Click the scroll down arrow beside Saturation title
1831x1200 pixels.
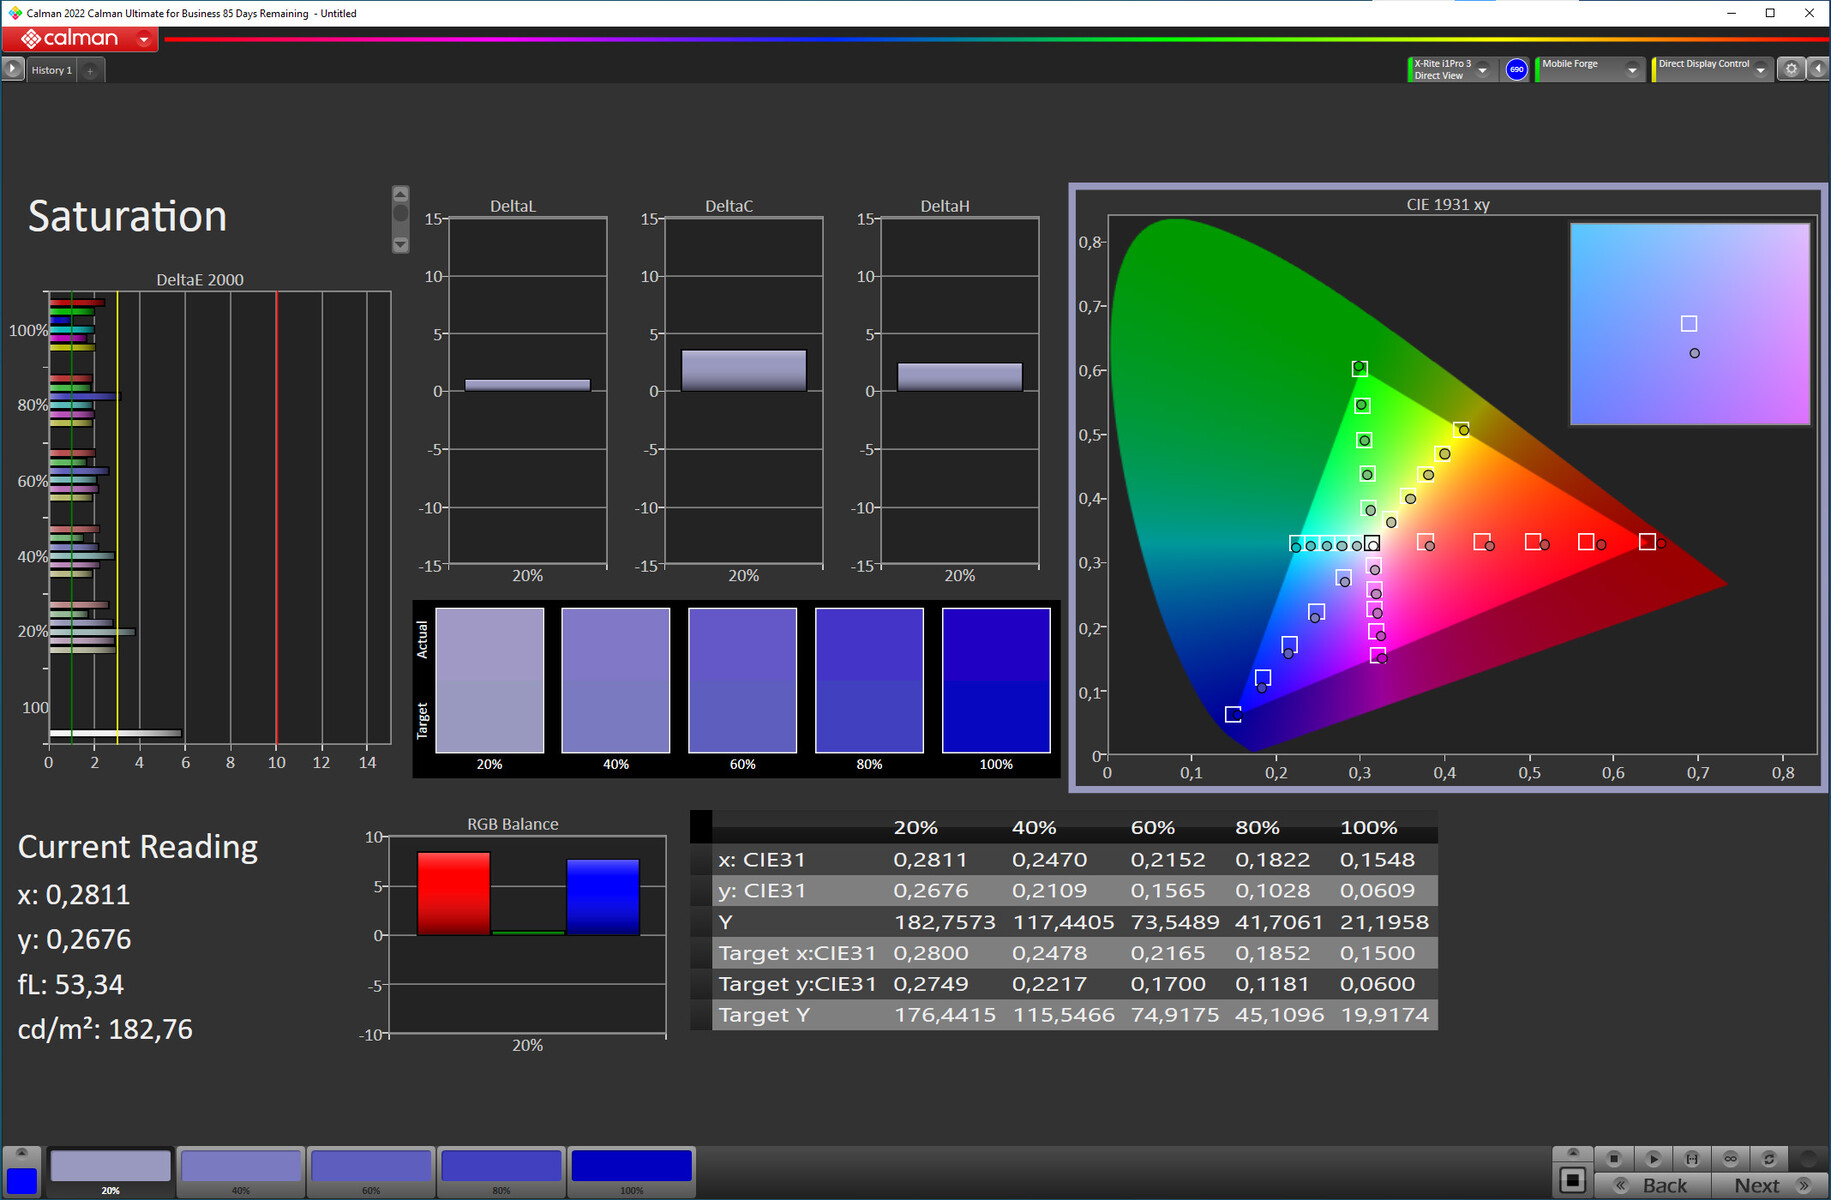(x=400, y=244)
